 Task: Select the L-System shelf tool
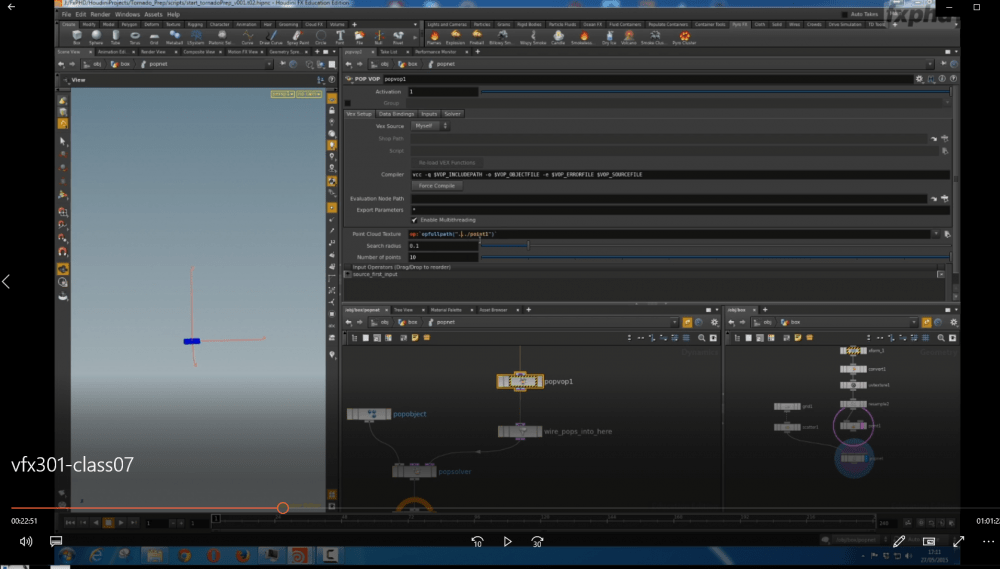pos(196,37)
